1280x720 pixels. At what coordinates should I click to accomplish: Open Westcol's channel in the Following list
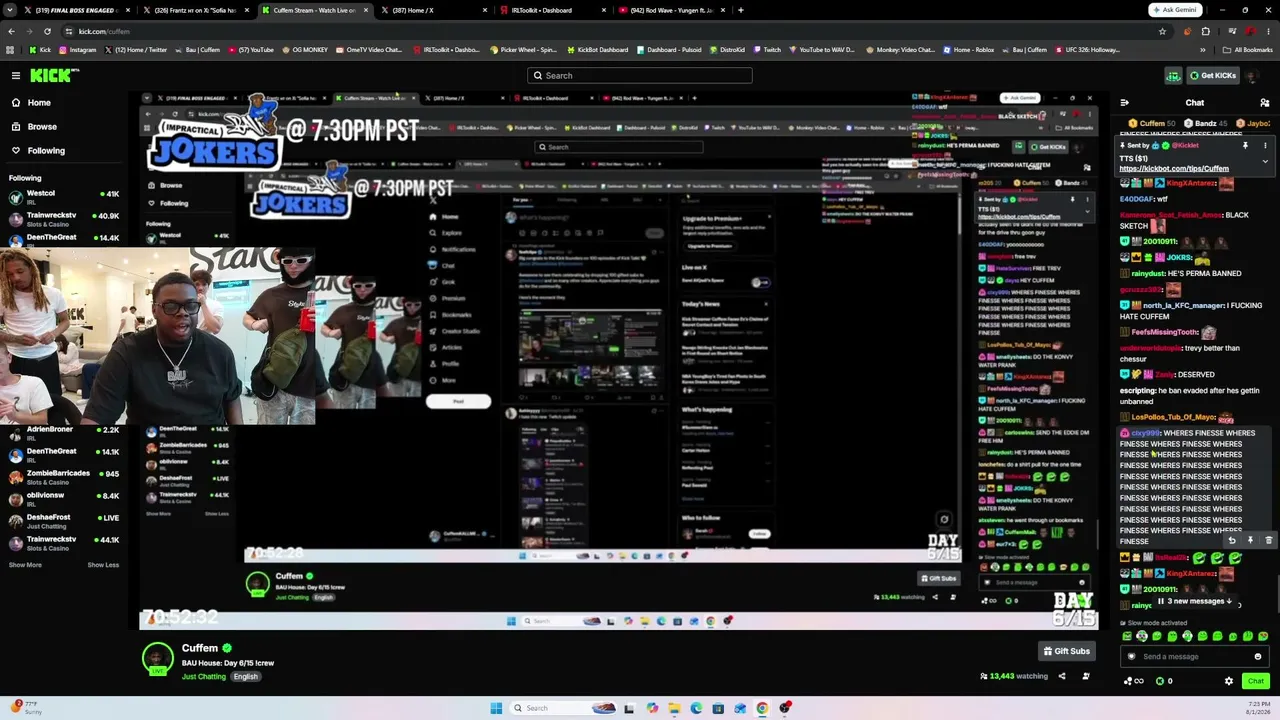point(64,197)
